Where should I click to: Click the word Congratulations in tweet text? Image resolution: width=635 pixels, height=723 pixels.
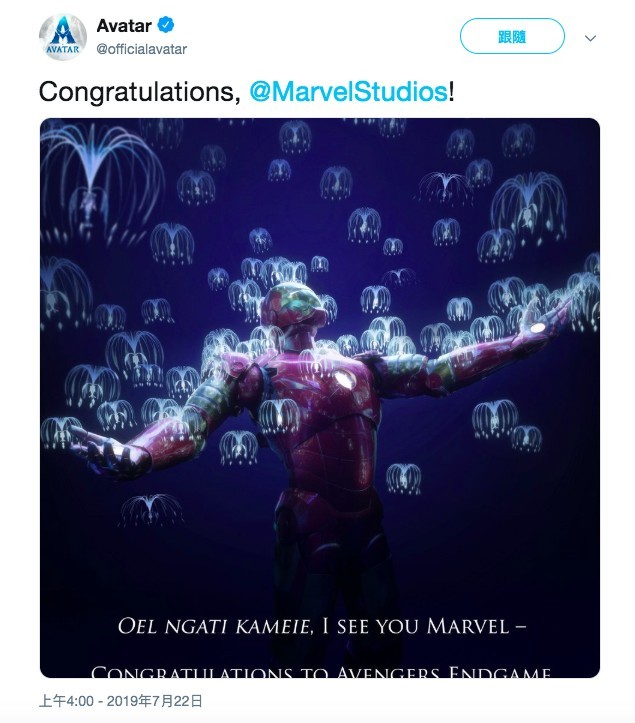pos(135,92)
